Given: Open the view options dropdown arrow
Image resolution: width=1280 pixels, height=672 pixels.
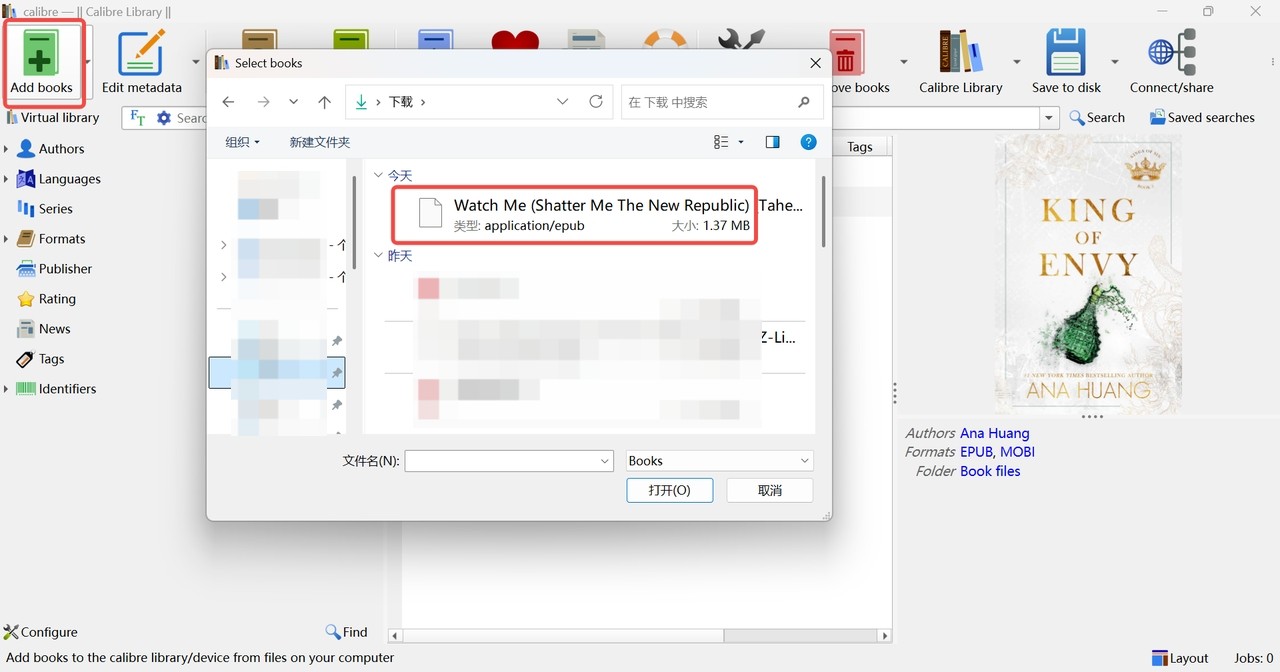Looking at the screenshot, I should [x=741, y=143].
